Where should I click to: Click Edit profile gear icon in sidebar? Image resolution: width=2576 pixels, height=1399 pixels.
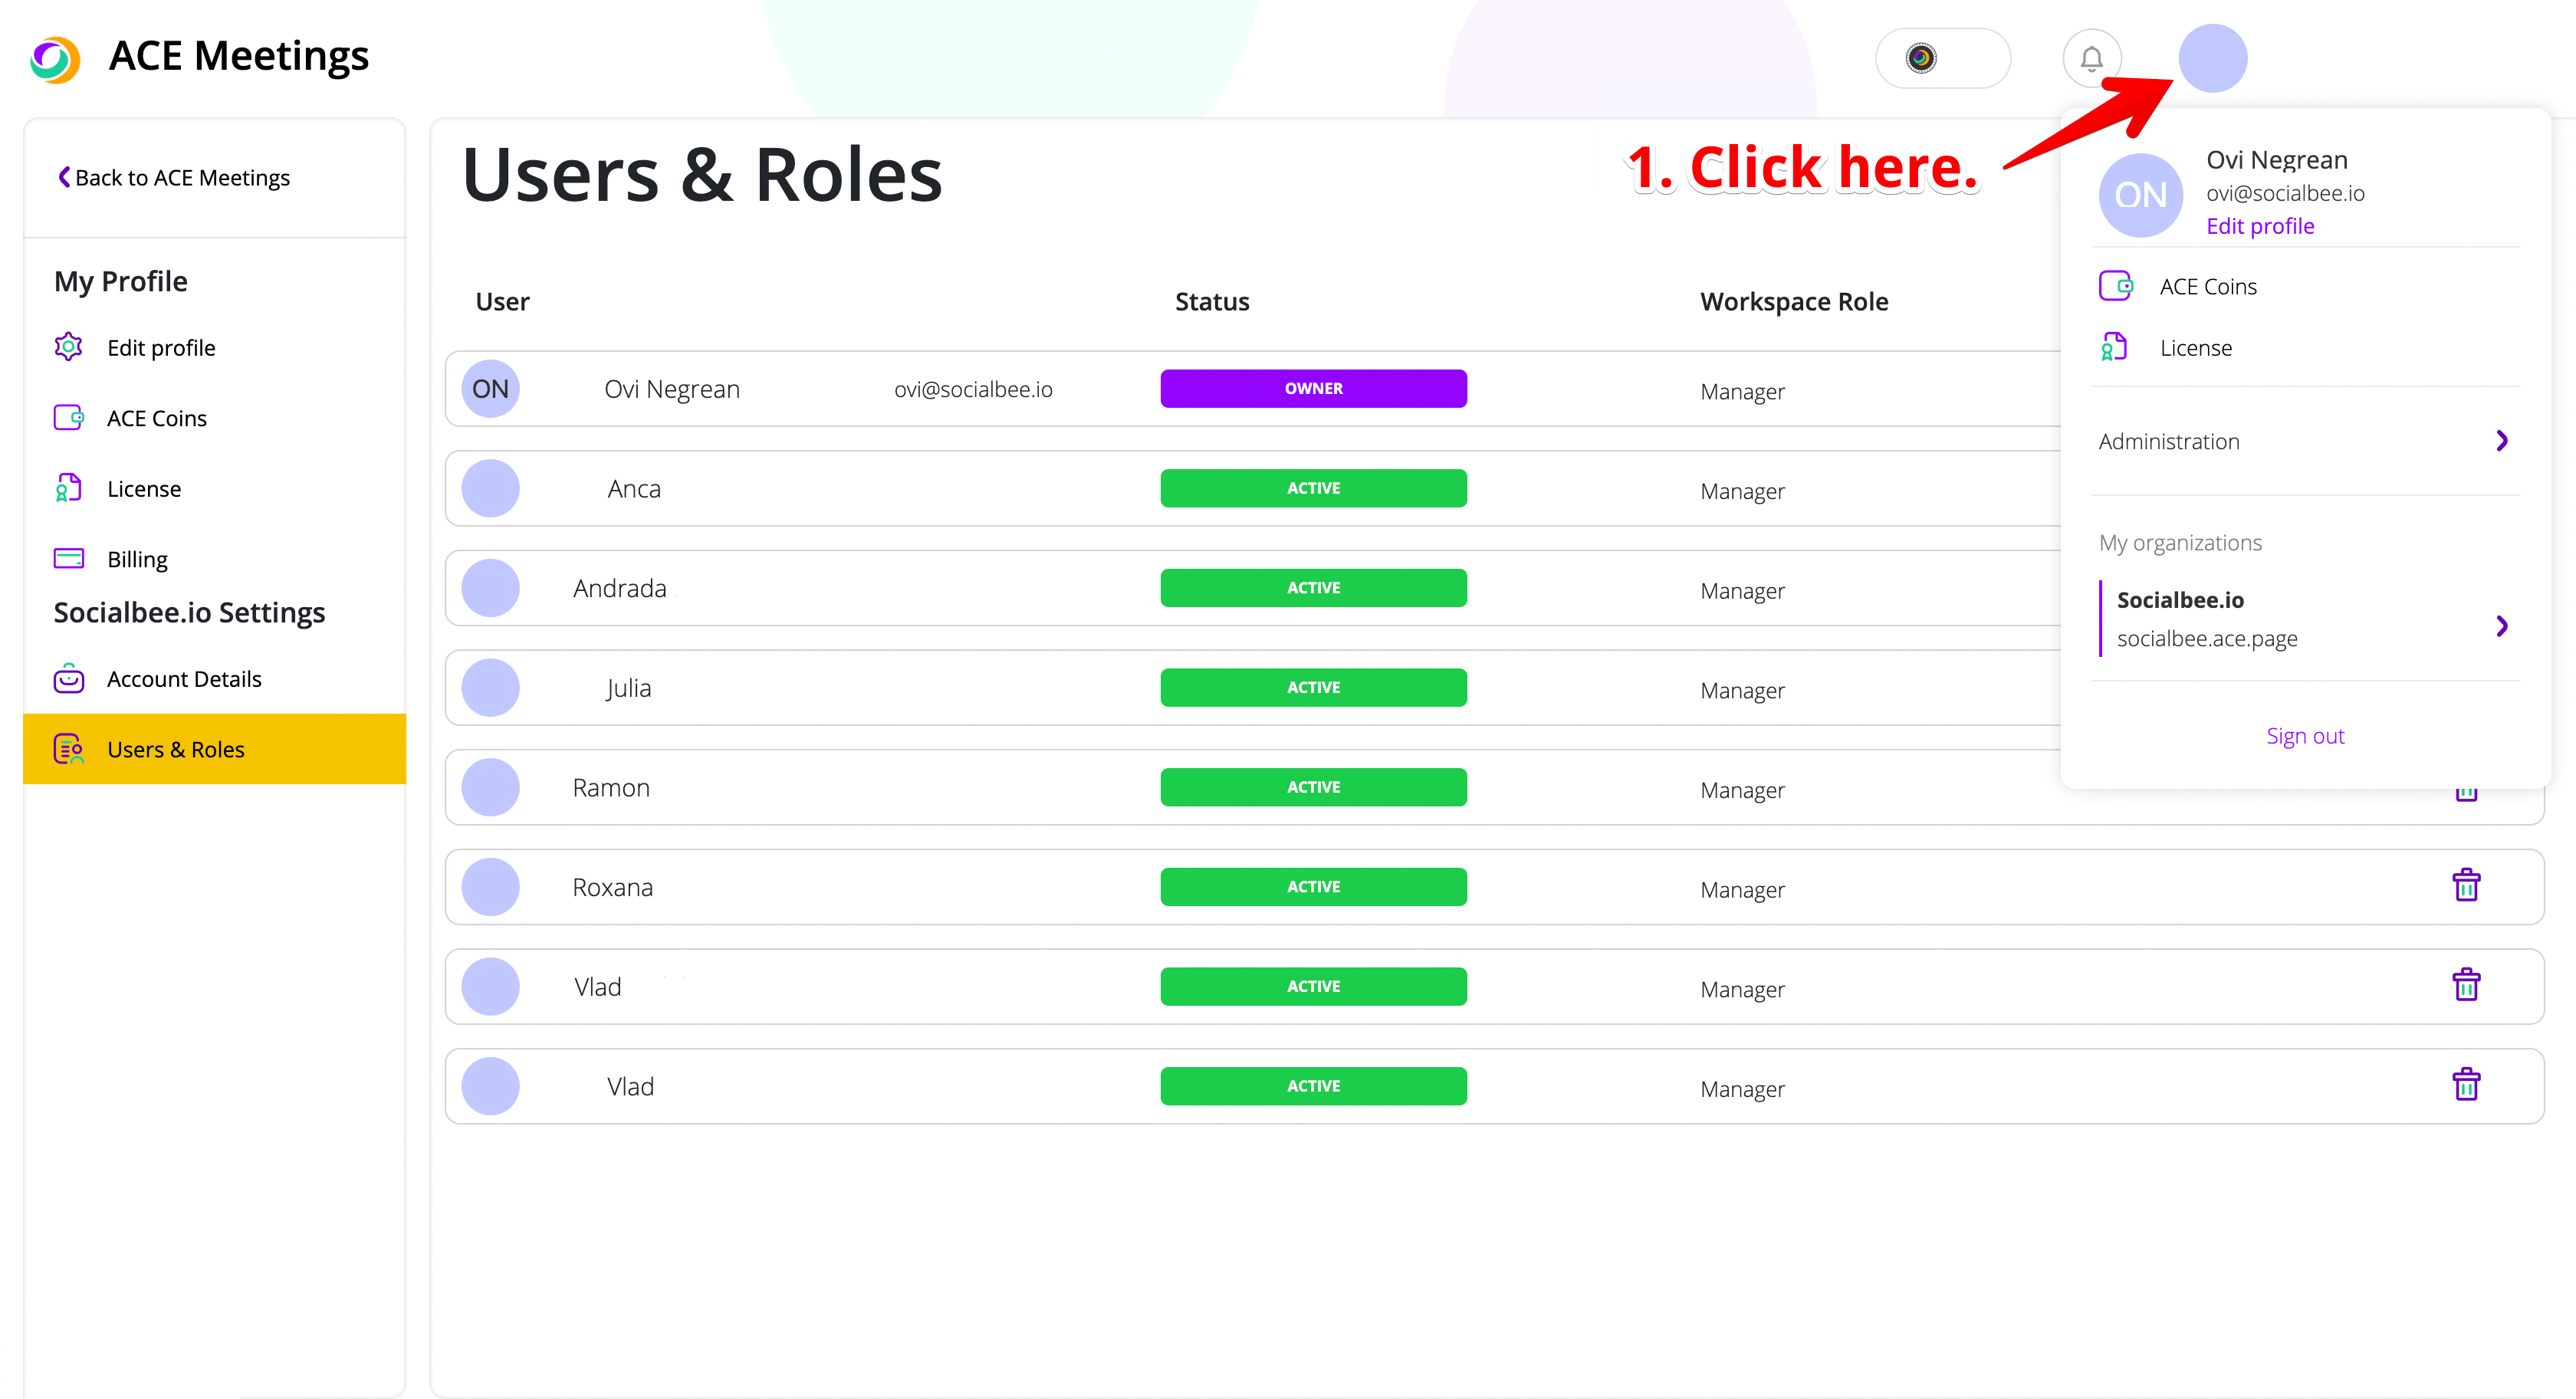(x=68, y=347)
